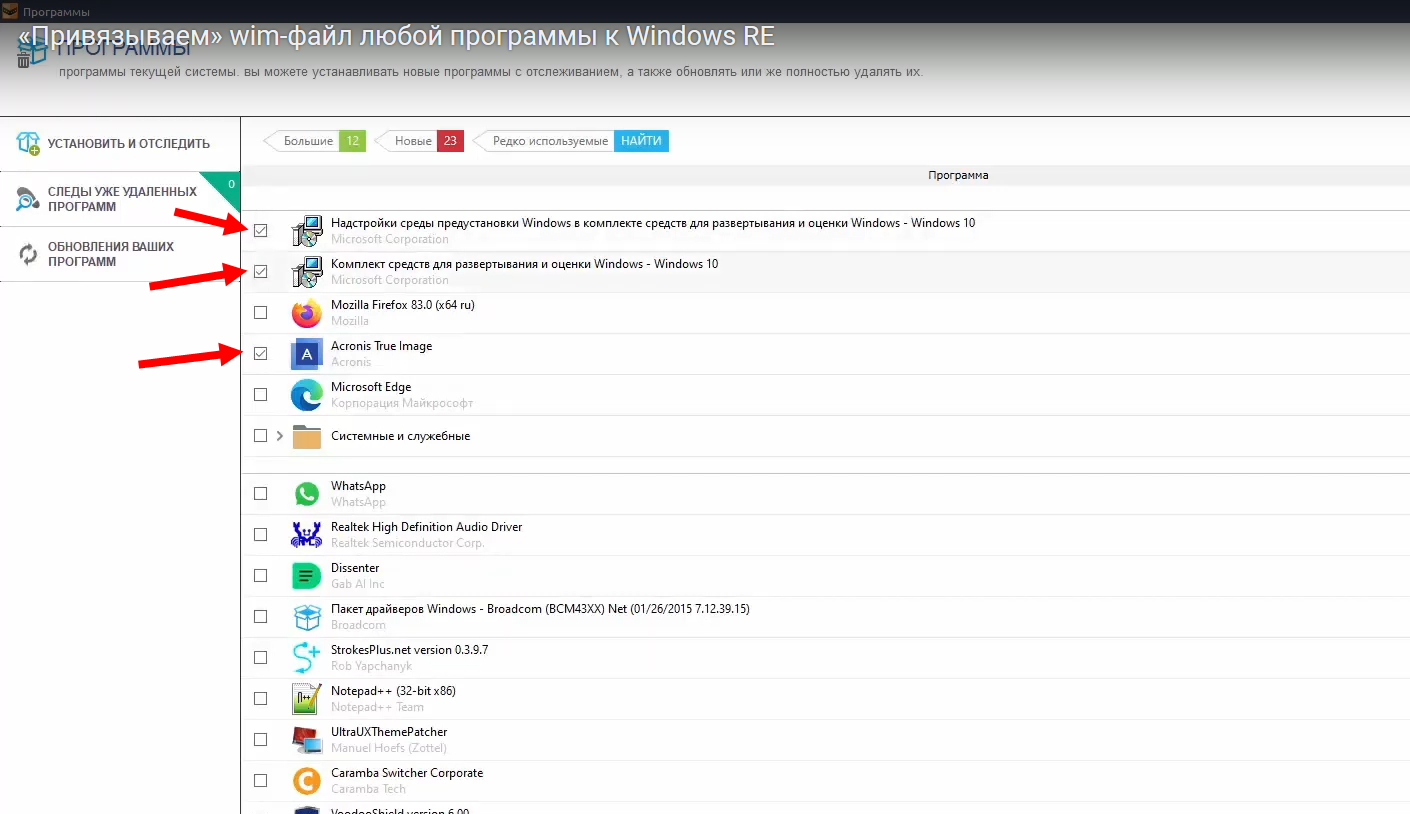This screenshot has height=814, width=1410.
Task: Select Caramba Switcher Corporate text
Action: tap(407, 773)
